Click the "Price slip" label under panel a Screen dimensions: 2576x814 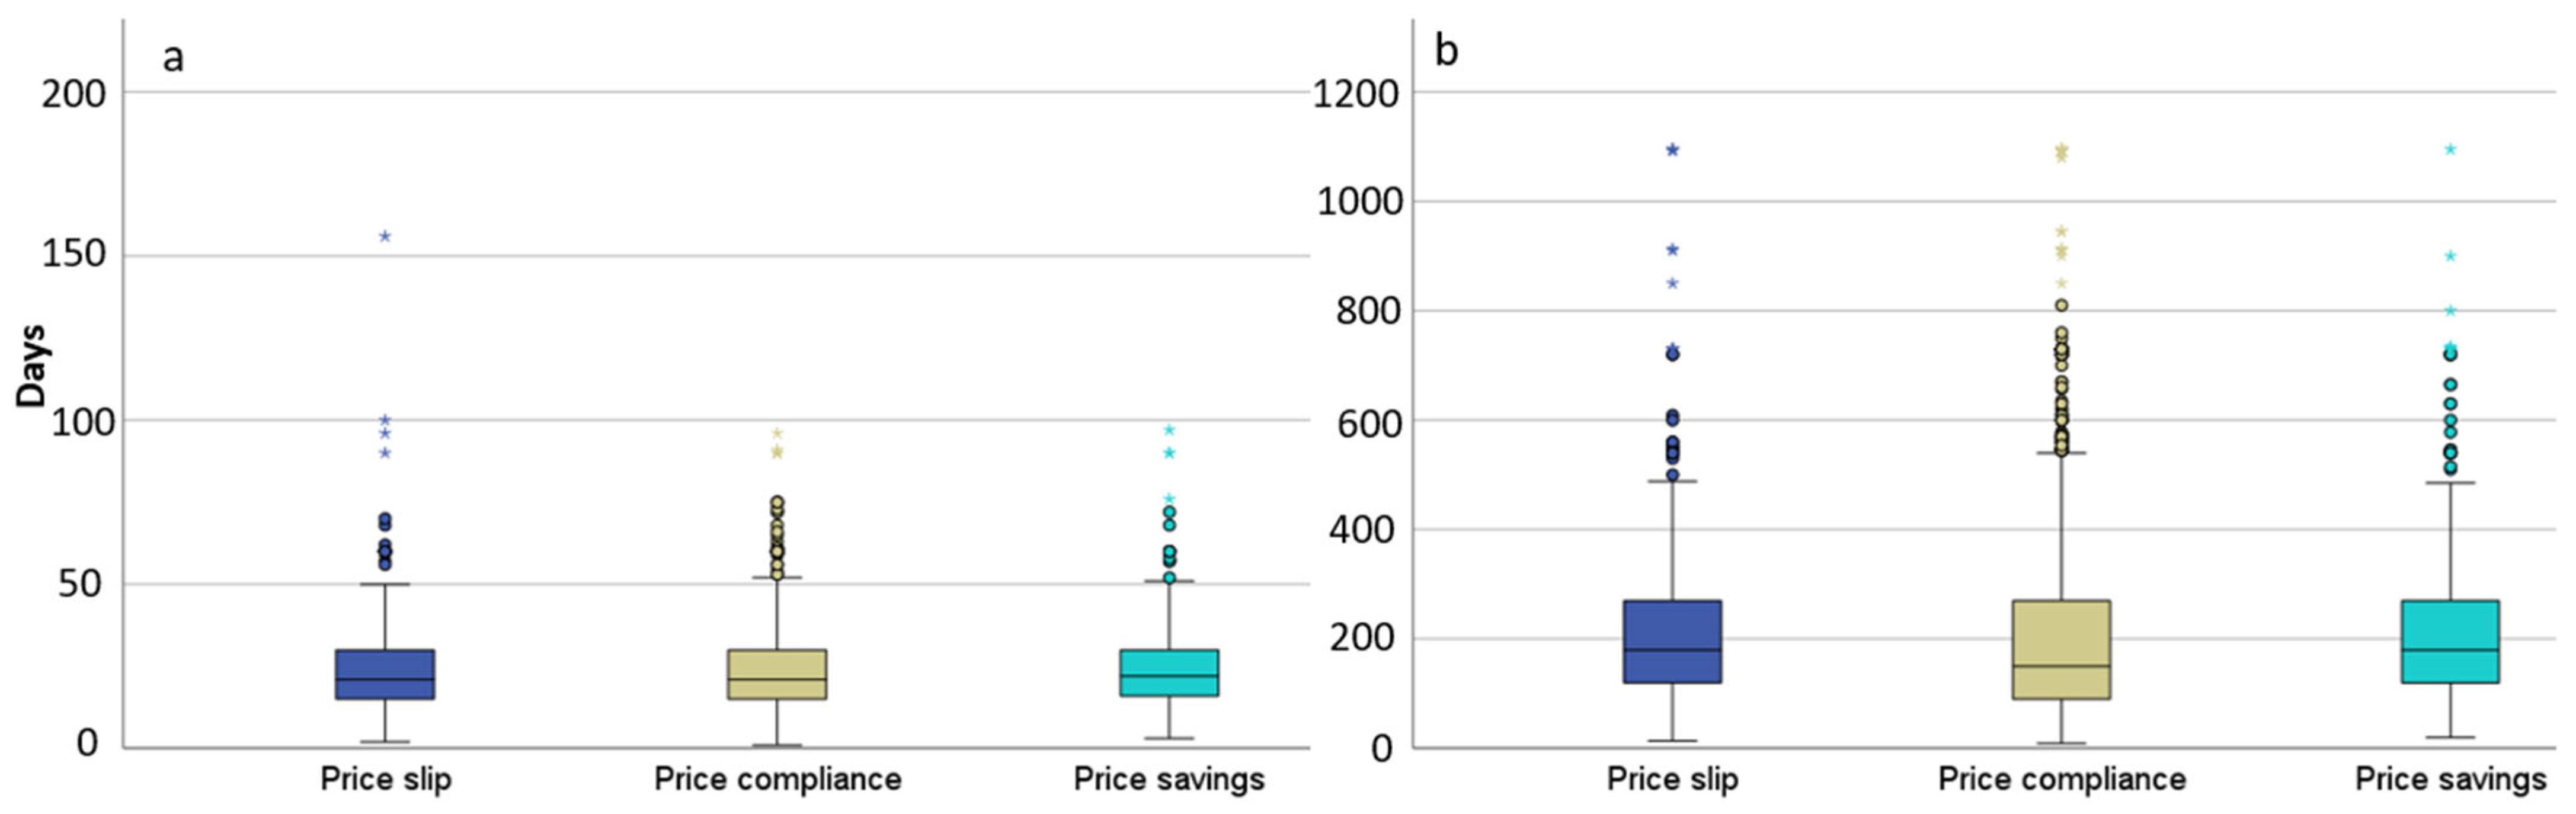385,779
